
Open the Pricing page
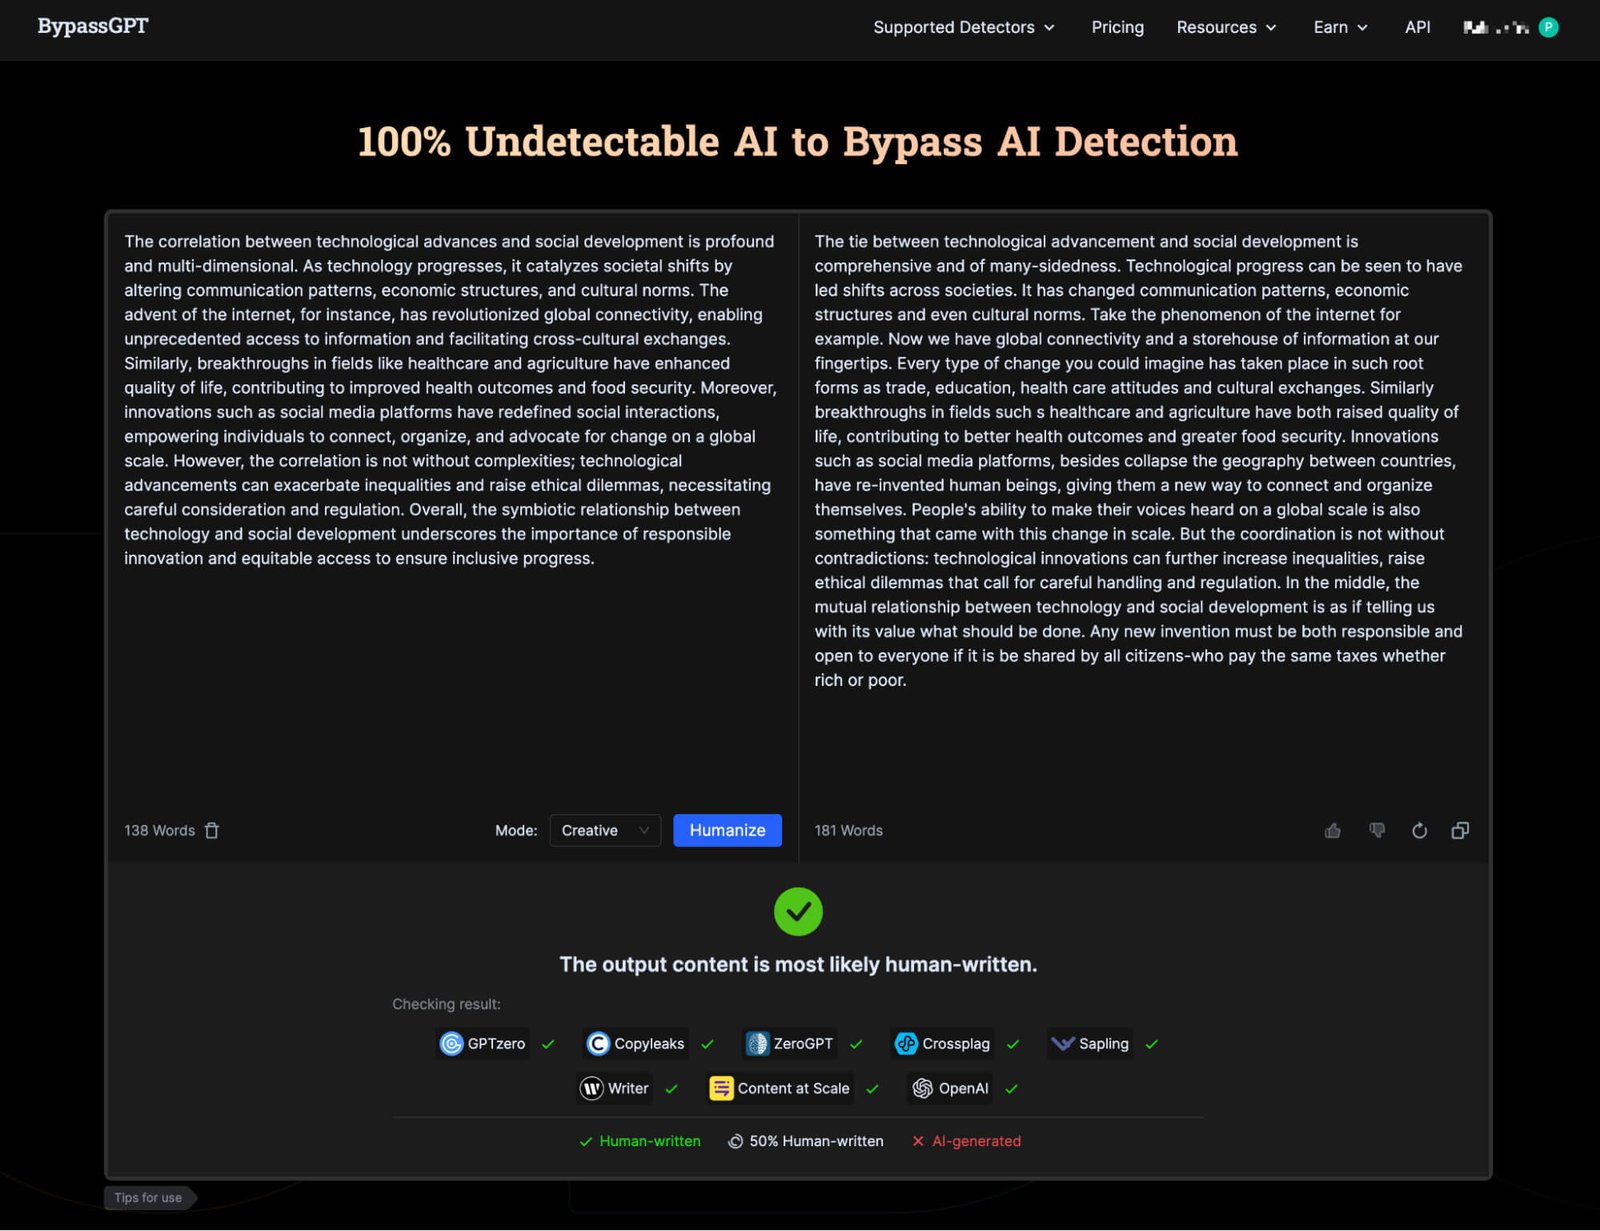tap(1117, 27)
